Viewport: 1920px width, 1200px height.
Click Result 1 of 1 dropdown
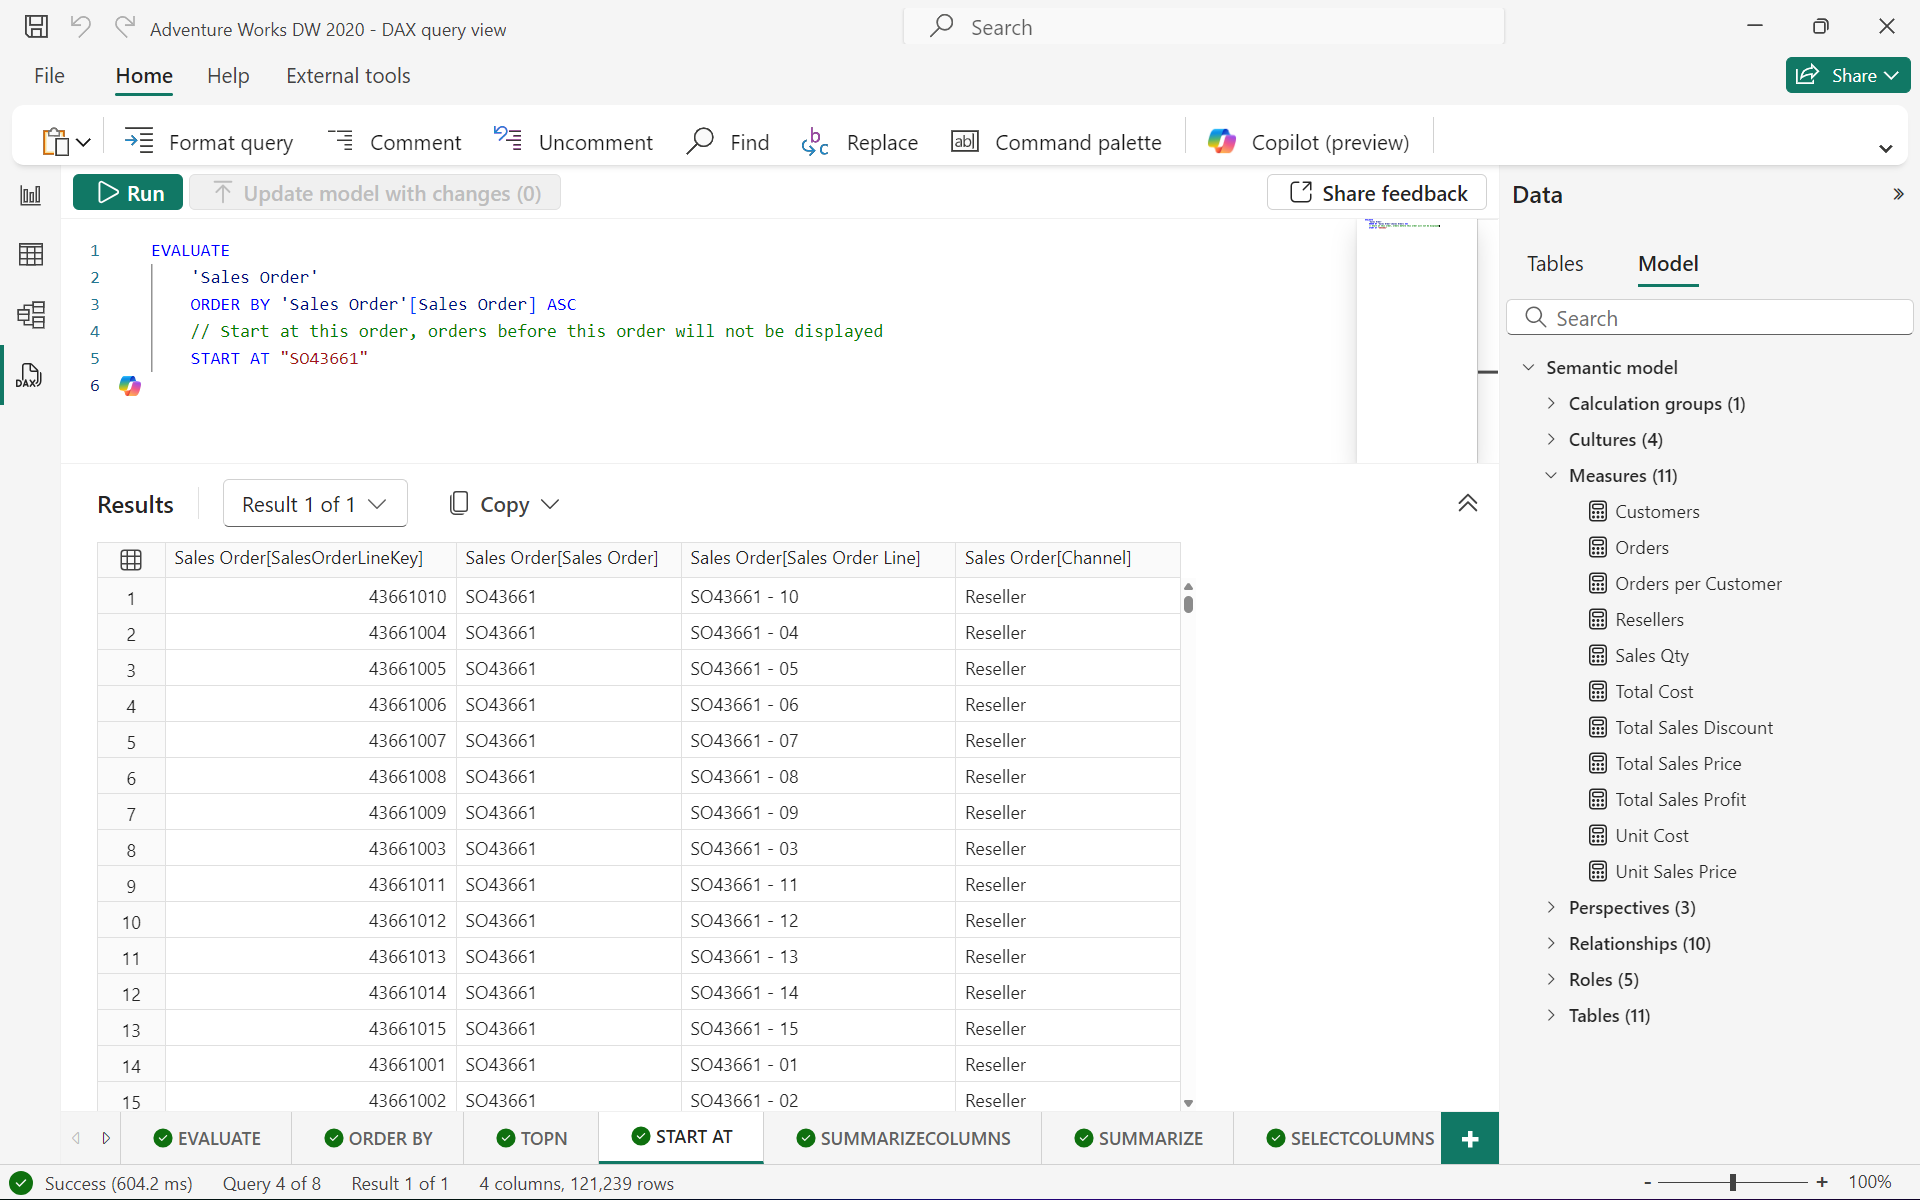point(312,503)
